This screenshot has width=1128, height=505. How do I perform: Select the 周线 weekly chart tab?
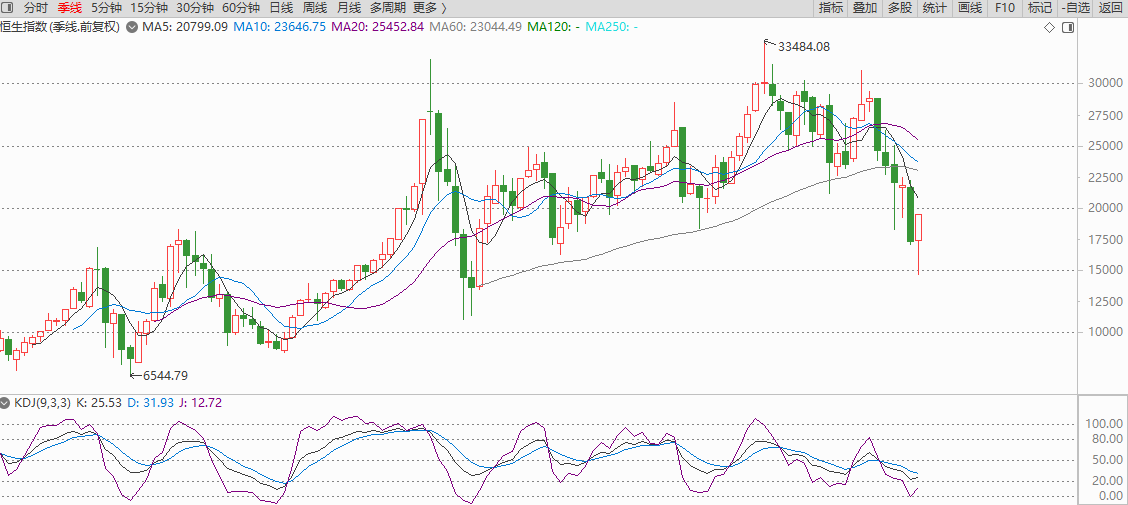315,8
